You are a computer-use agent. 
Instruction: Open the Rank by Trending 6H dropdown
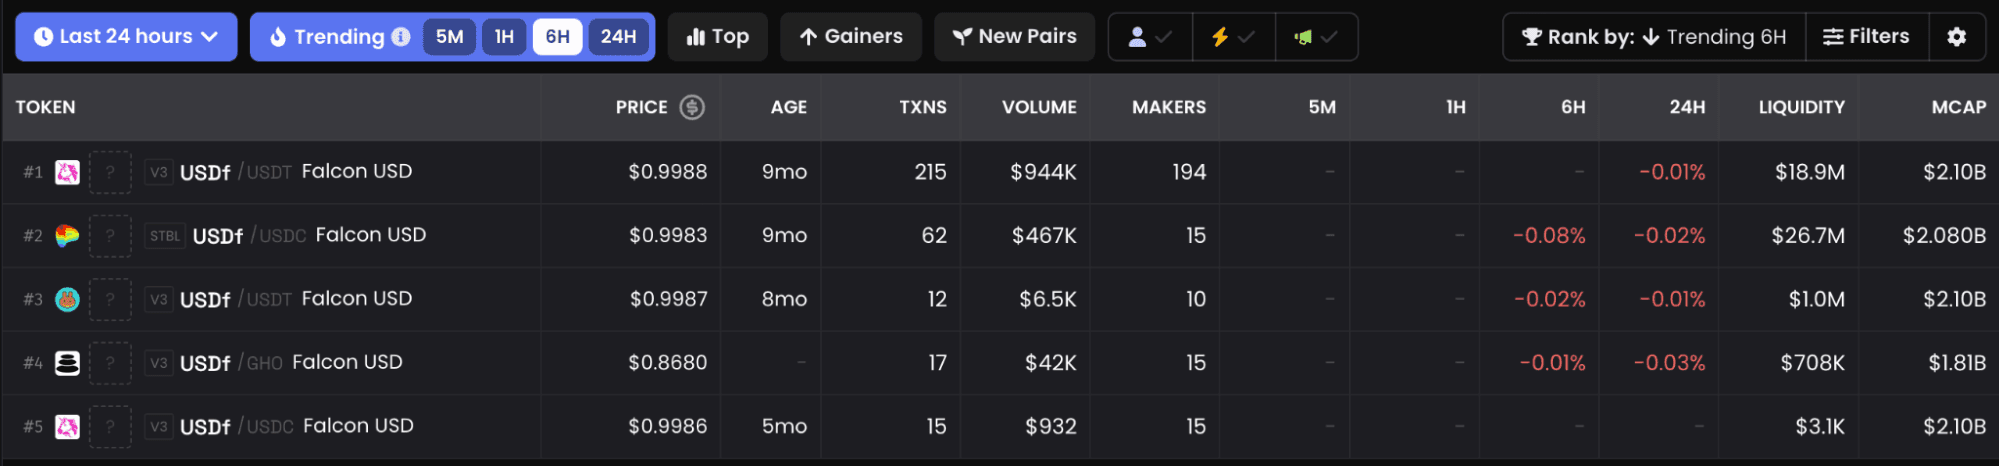(x=1654, y=37)
